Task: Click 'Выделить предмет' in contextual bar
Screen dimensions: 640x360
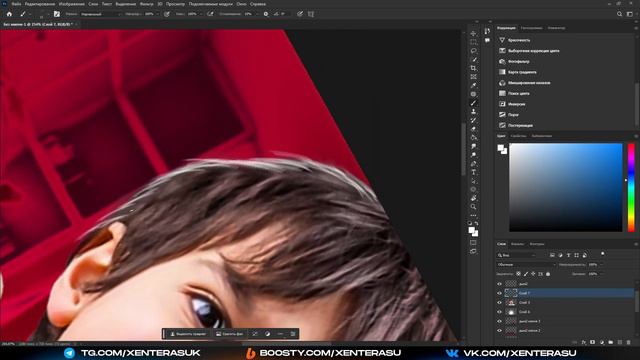Action: coord(188,334)
